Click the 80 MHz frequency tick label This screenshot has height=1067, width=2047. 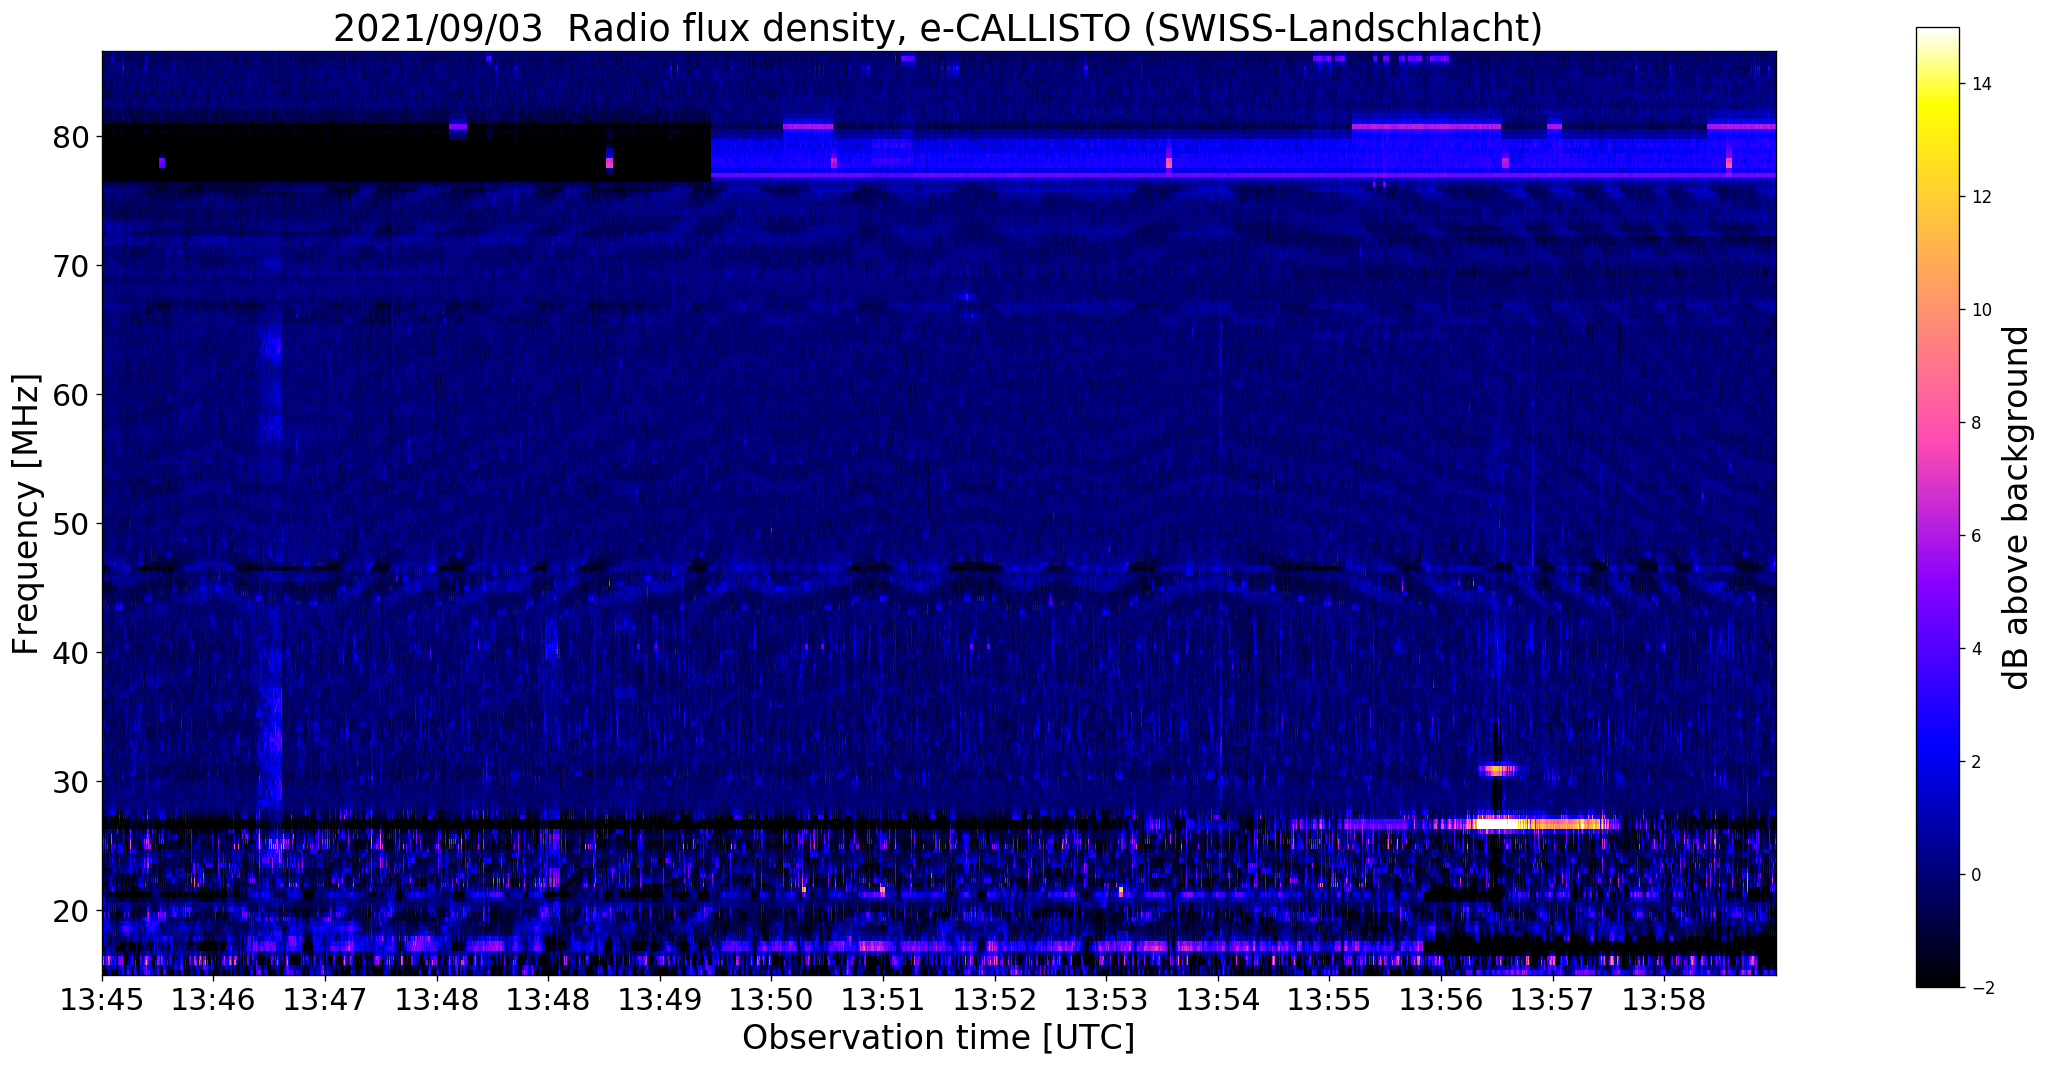pos(72,136)
